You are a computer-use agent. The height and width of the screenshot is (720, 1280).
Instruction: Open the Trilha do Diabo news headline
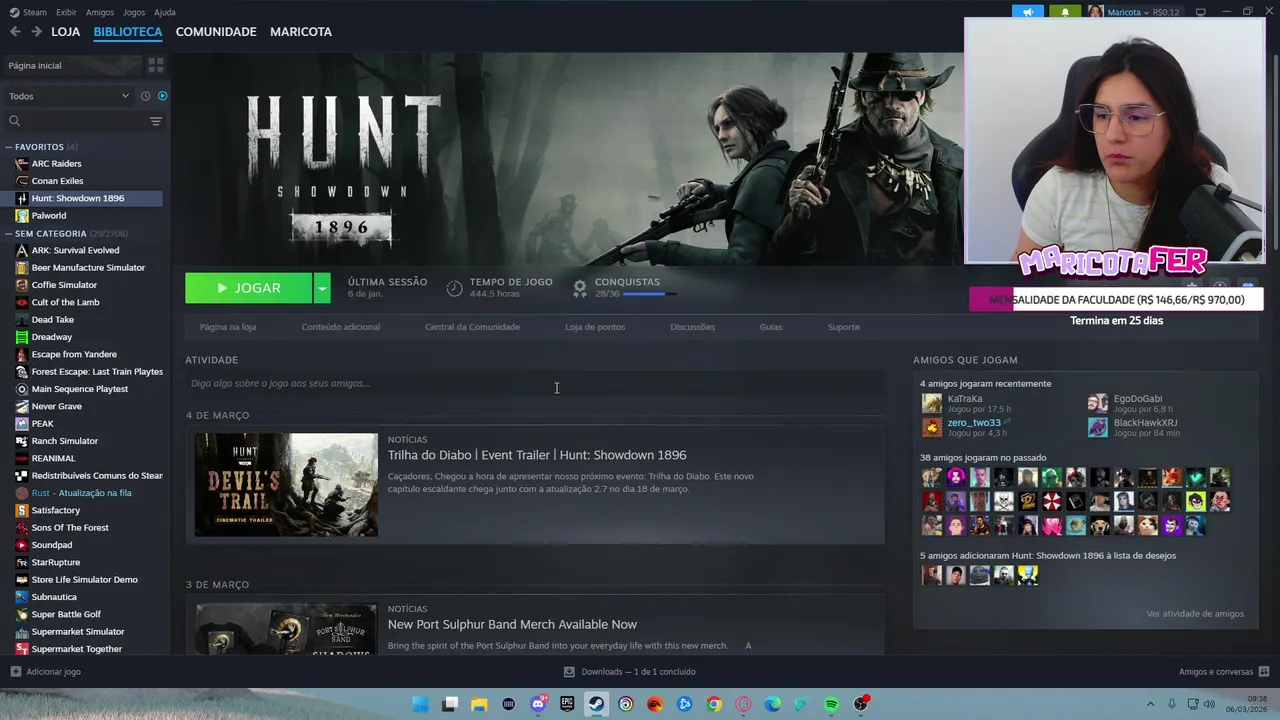click(537, 455)
